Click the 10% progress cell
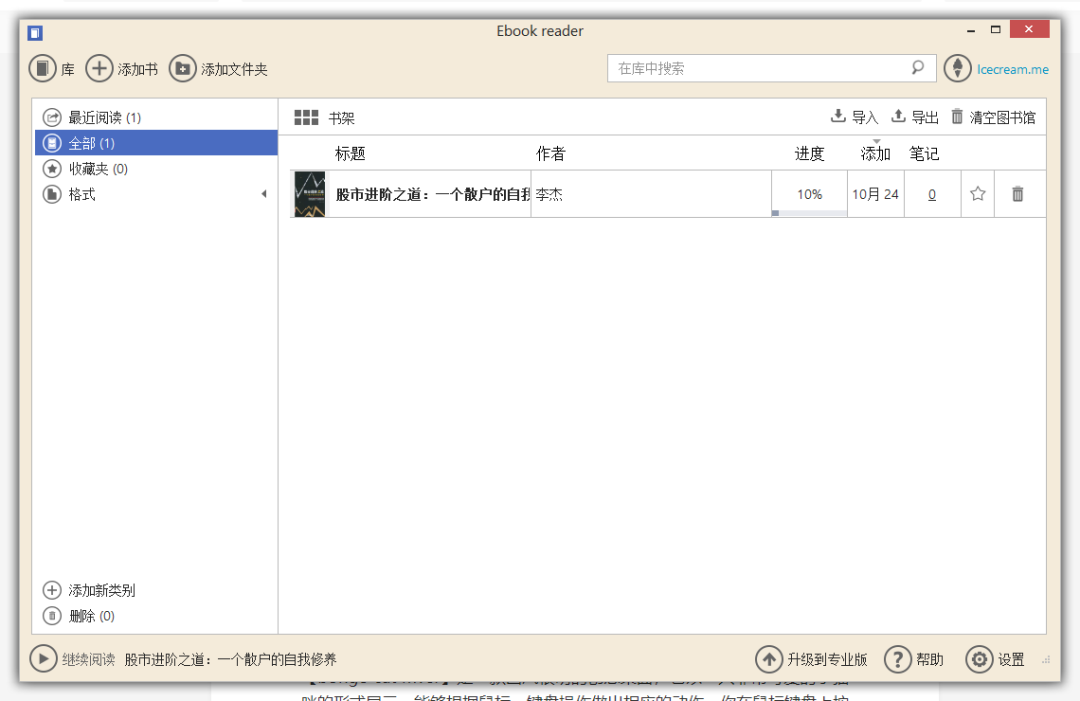This screenshot has width=1080, height=701. click(809, 194)
